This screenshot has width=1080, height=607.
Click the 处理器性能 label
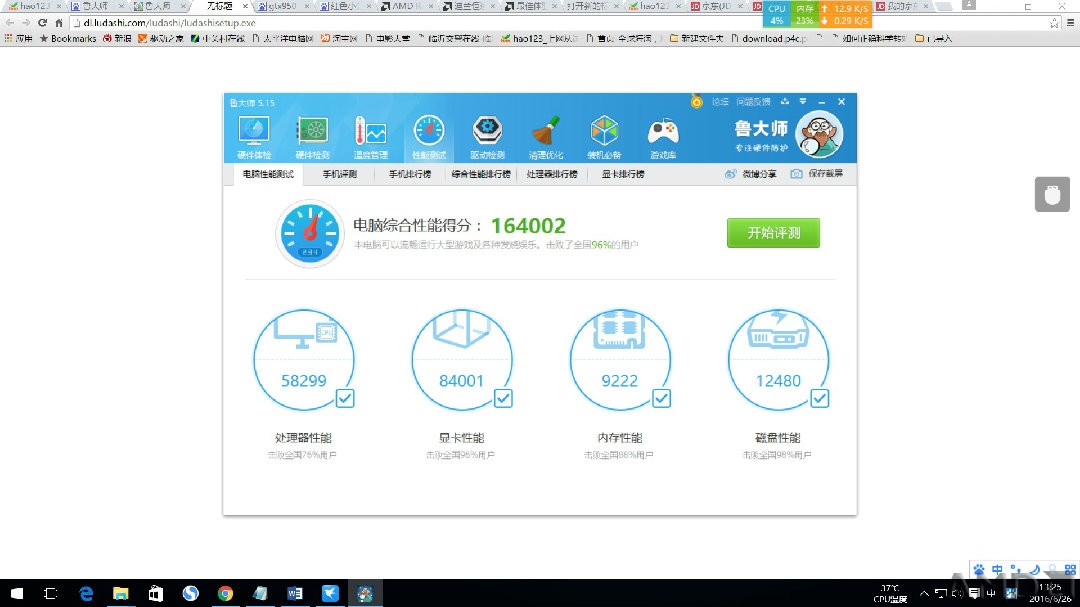coord(303,438)
